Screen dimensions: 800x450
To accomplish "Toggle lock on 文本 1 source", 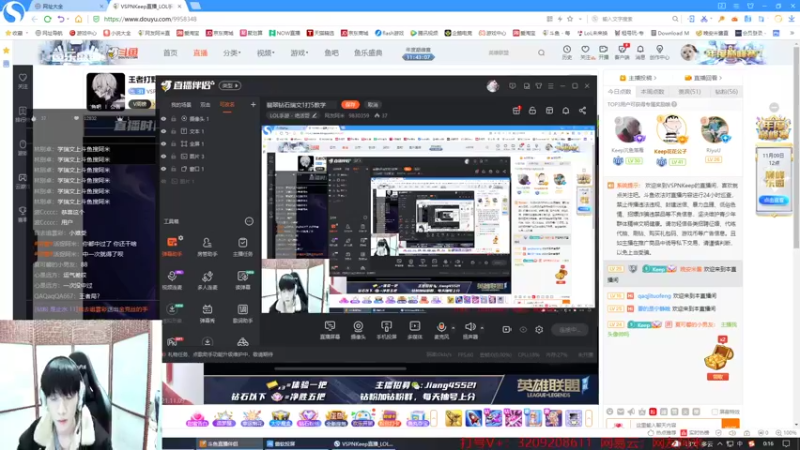I will point(173,131).
